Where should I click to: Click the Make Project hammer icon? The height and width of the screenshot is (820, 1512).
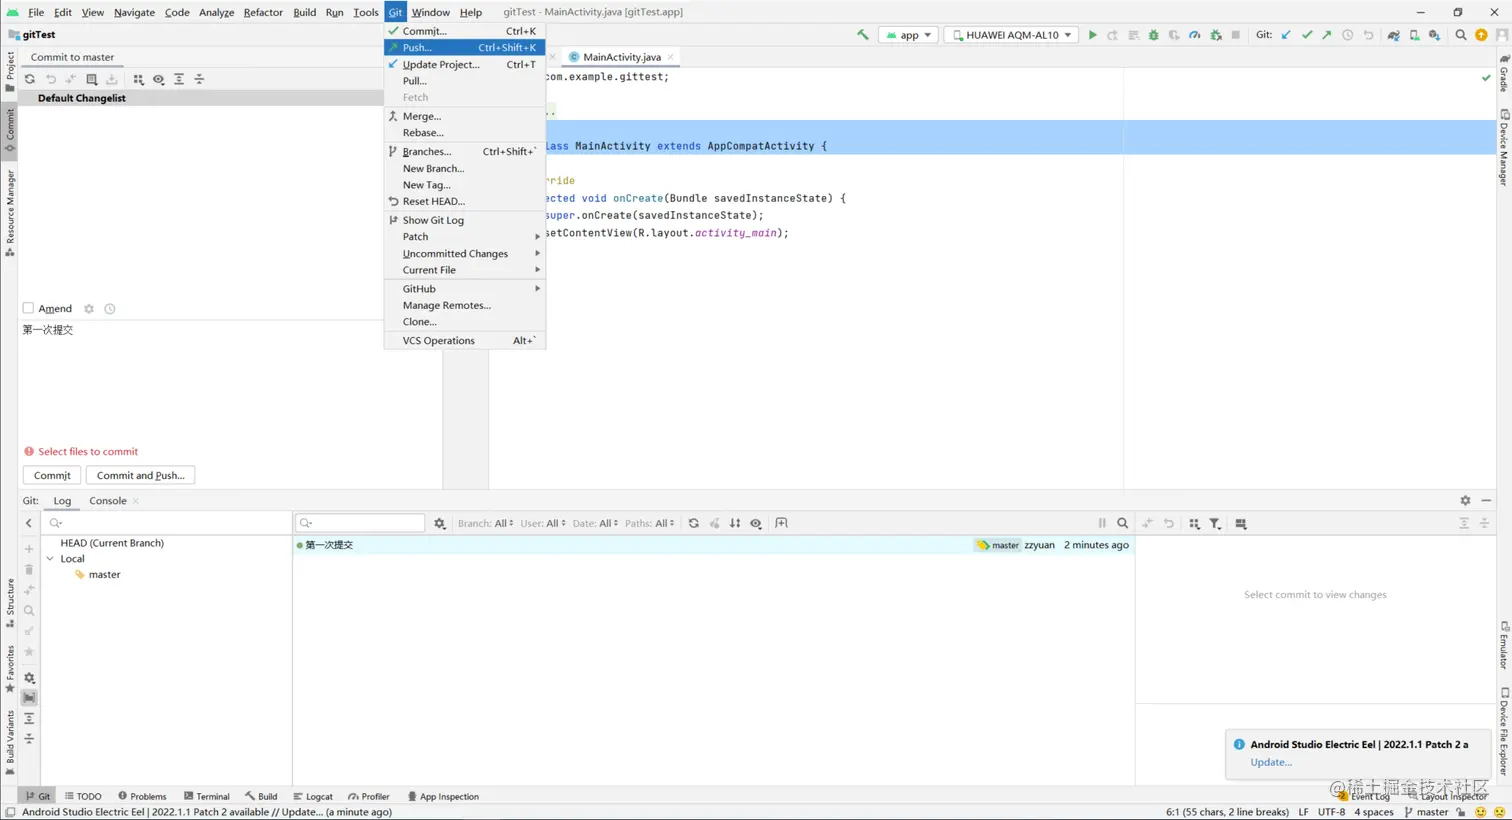(x=863, y=35)
